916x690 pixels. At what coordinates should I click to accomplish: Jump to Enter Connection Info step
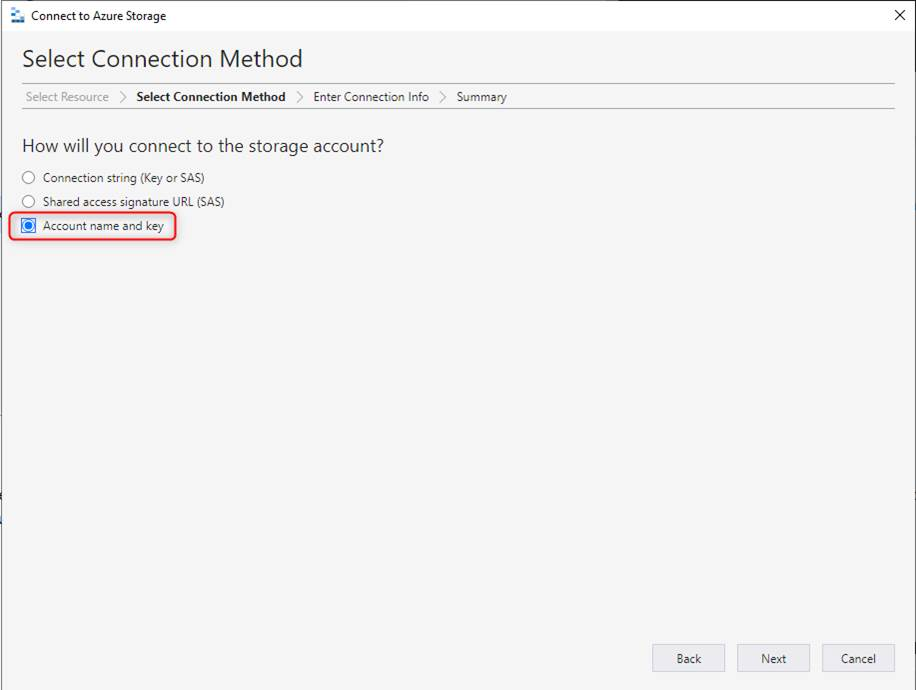click(371, 97)
